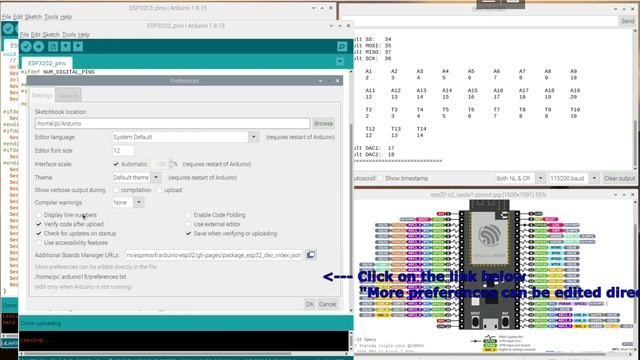The image size is (640, 360).
Task: Click Cancel in Preferences dialog
Action: (x=327, y=304)
